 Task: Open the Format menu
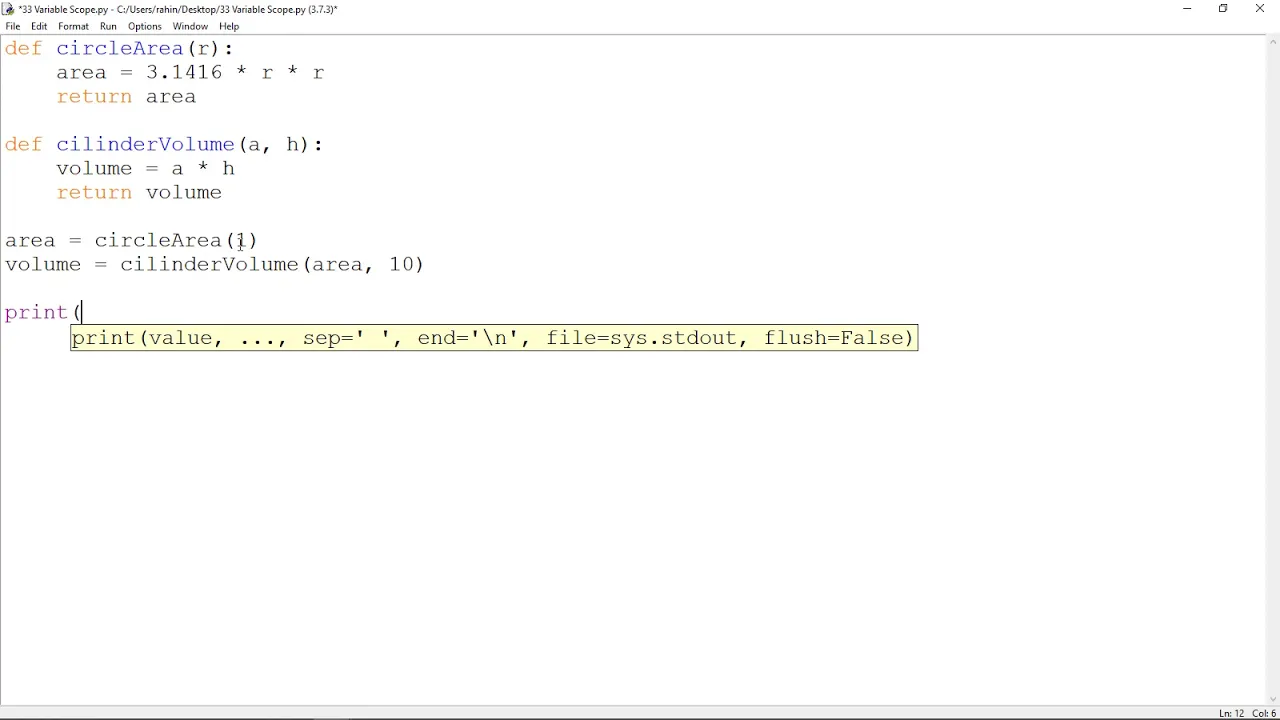coord(73,26)
